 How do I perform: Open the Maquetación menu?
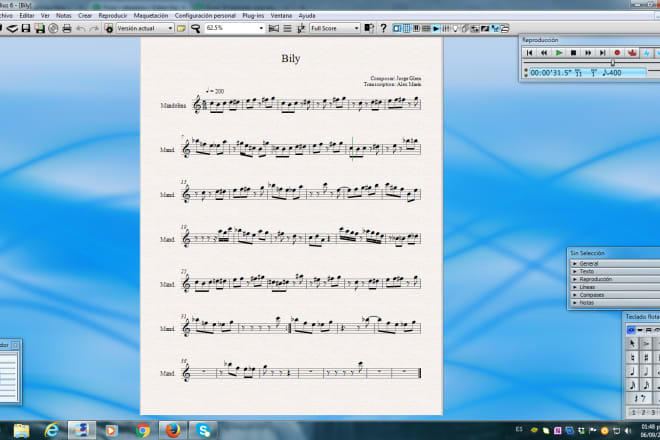pyautogui.click(x=151, y=16)
